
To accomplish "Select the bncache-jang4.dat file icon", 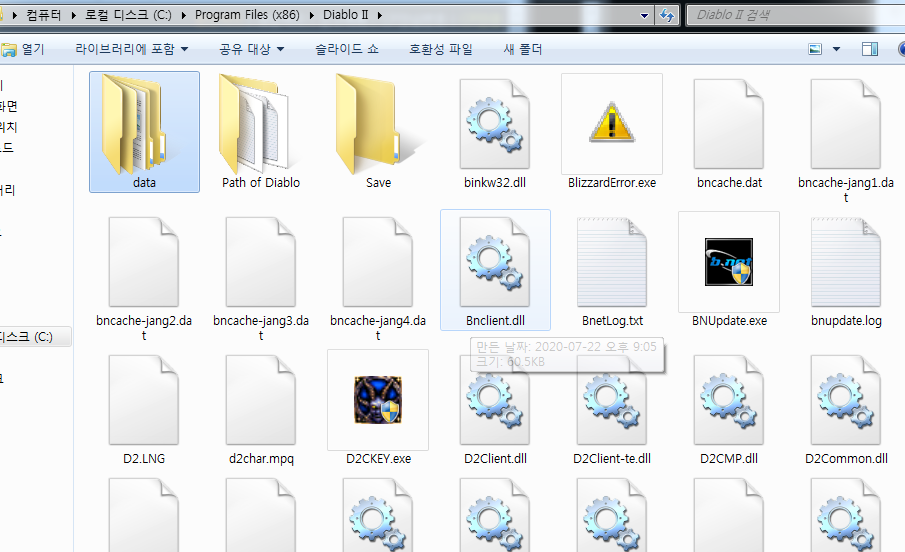I will click(x=378, y=262).
